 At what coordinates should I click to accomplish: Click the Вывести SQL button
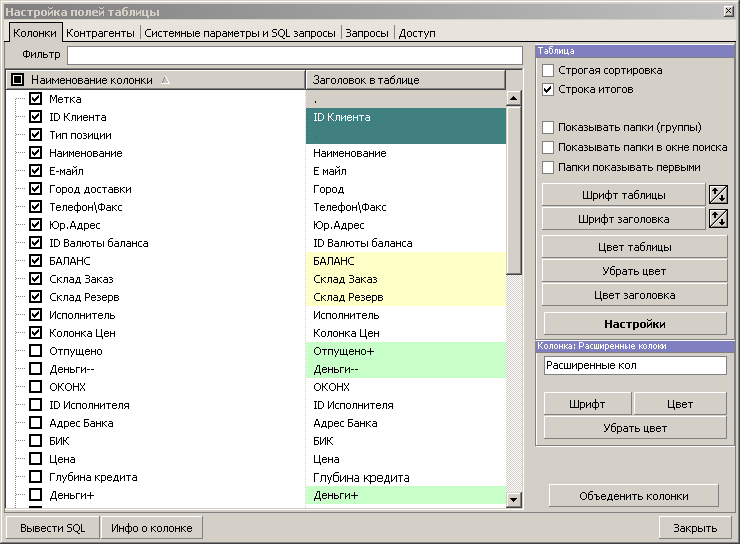[52, 528]
